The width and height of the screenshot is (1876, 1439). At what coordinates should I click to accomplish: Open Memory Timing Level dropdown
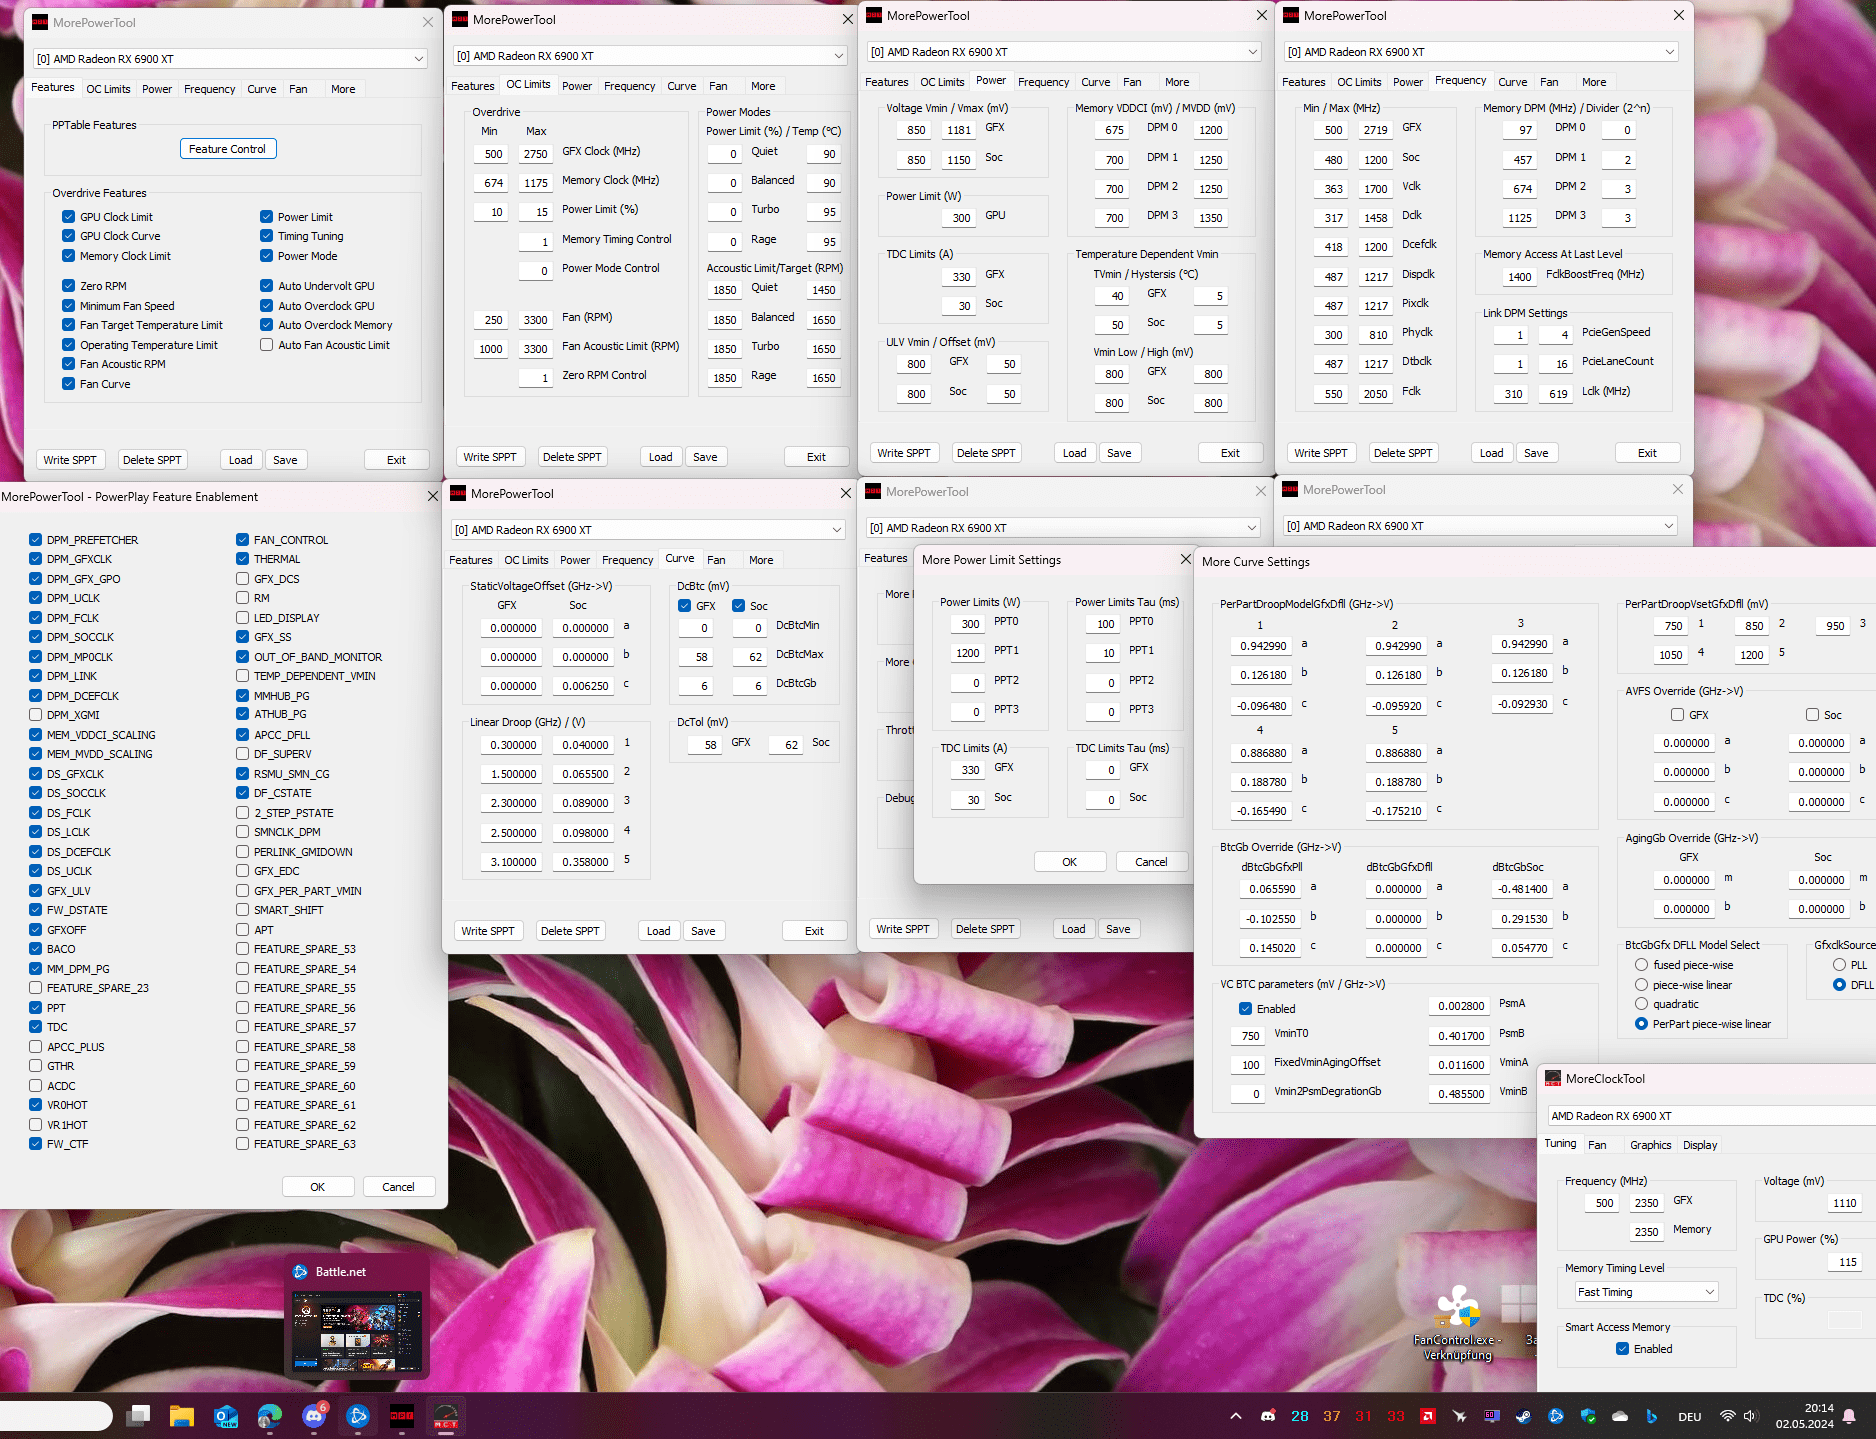[1646, 1292]
